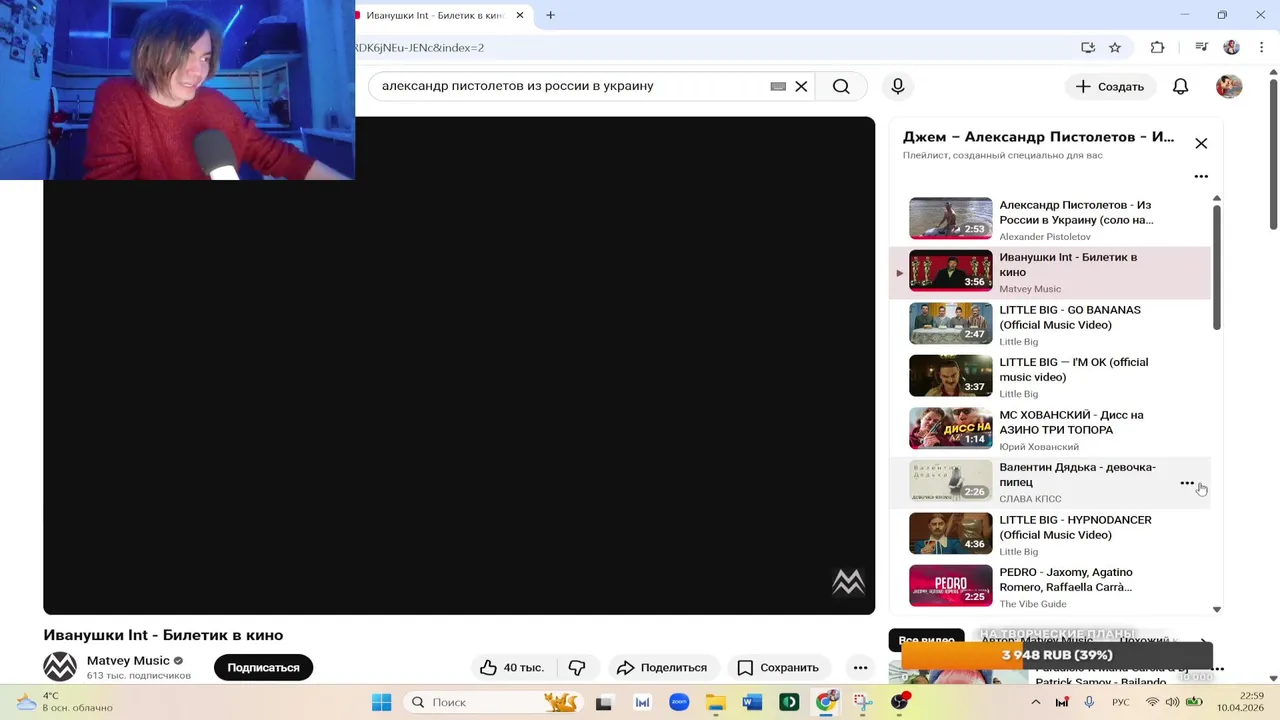Click channel name Юрий Хованский
Screen dimensions: 1280x720
click(1039, 447)
